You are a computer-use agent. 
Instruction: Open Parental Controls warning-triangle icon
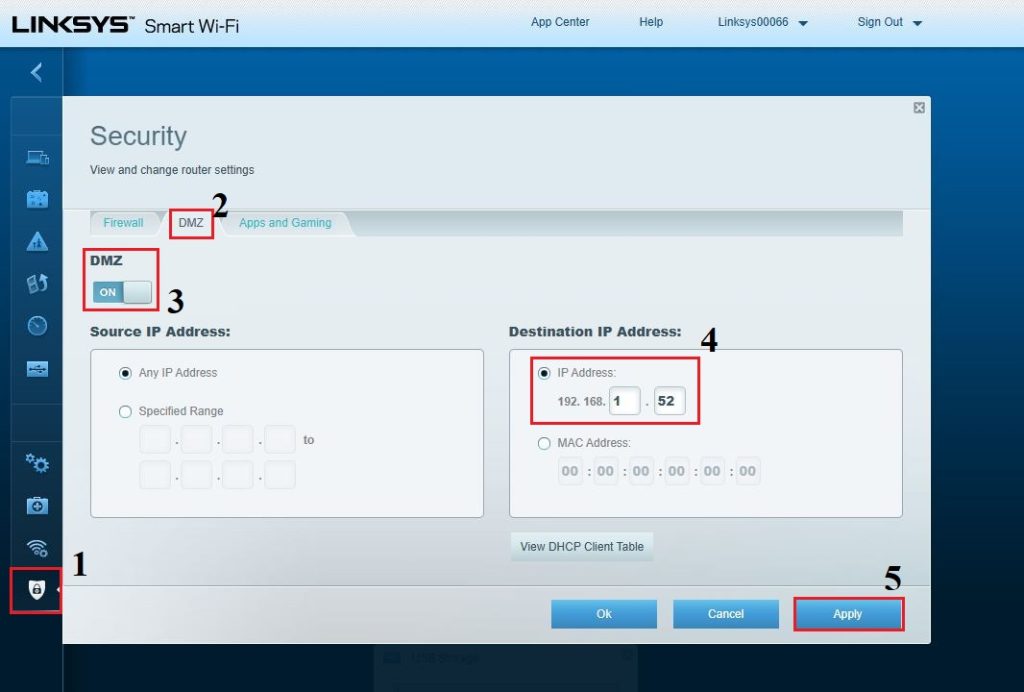point(37,241)
